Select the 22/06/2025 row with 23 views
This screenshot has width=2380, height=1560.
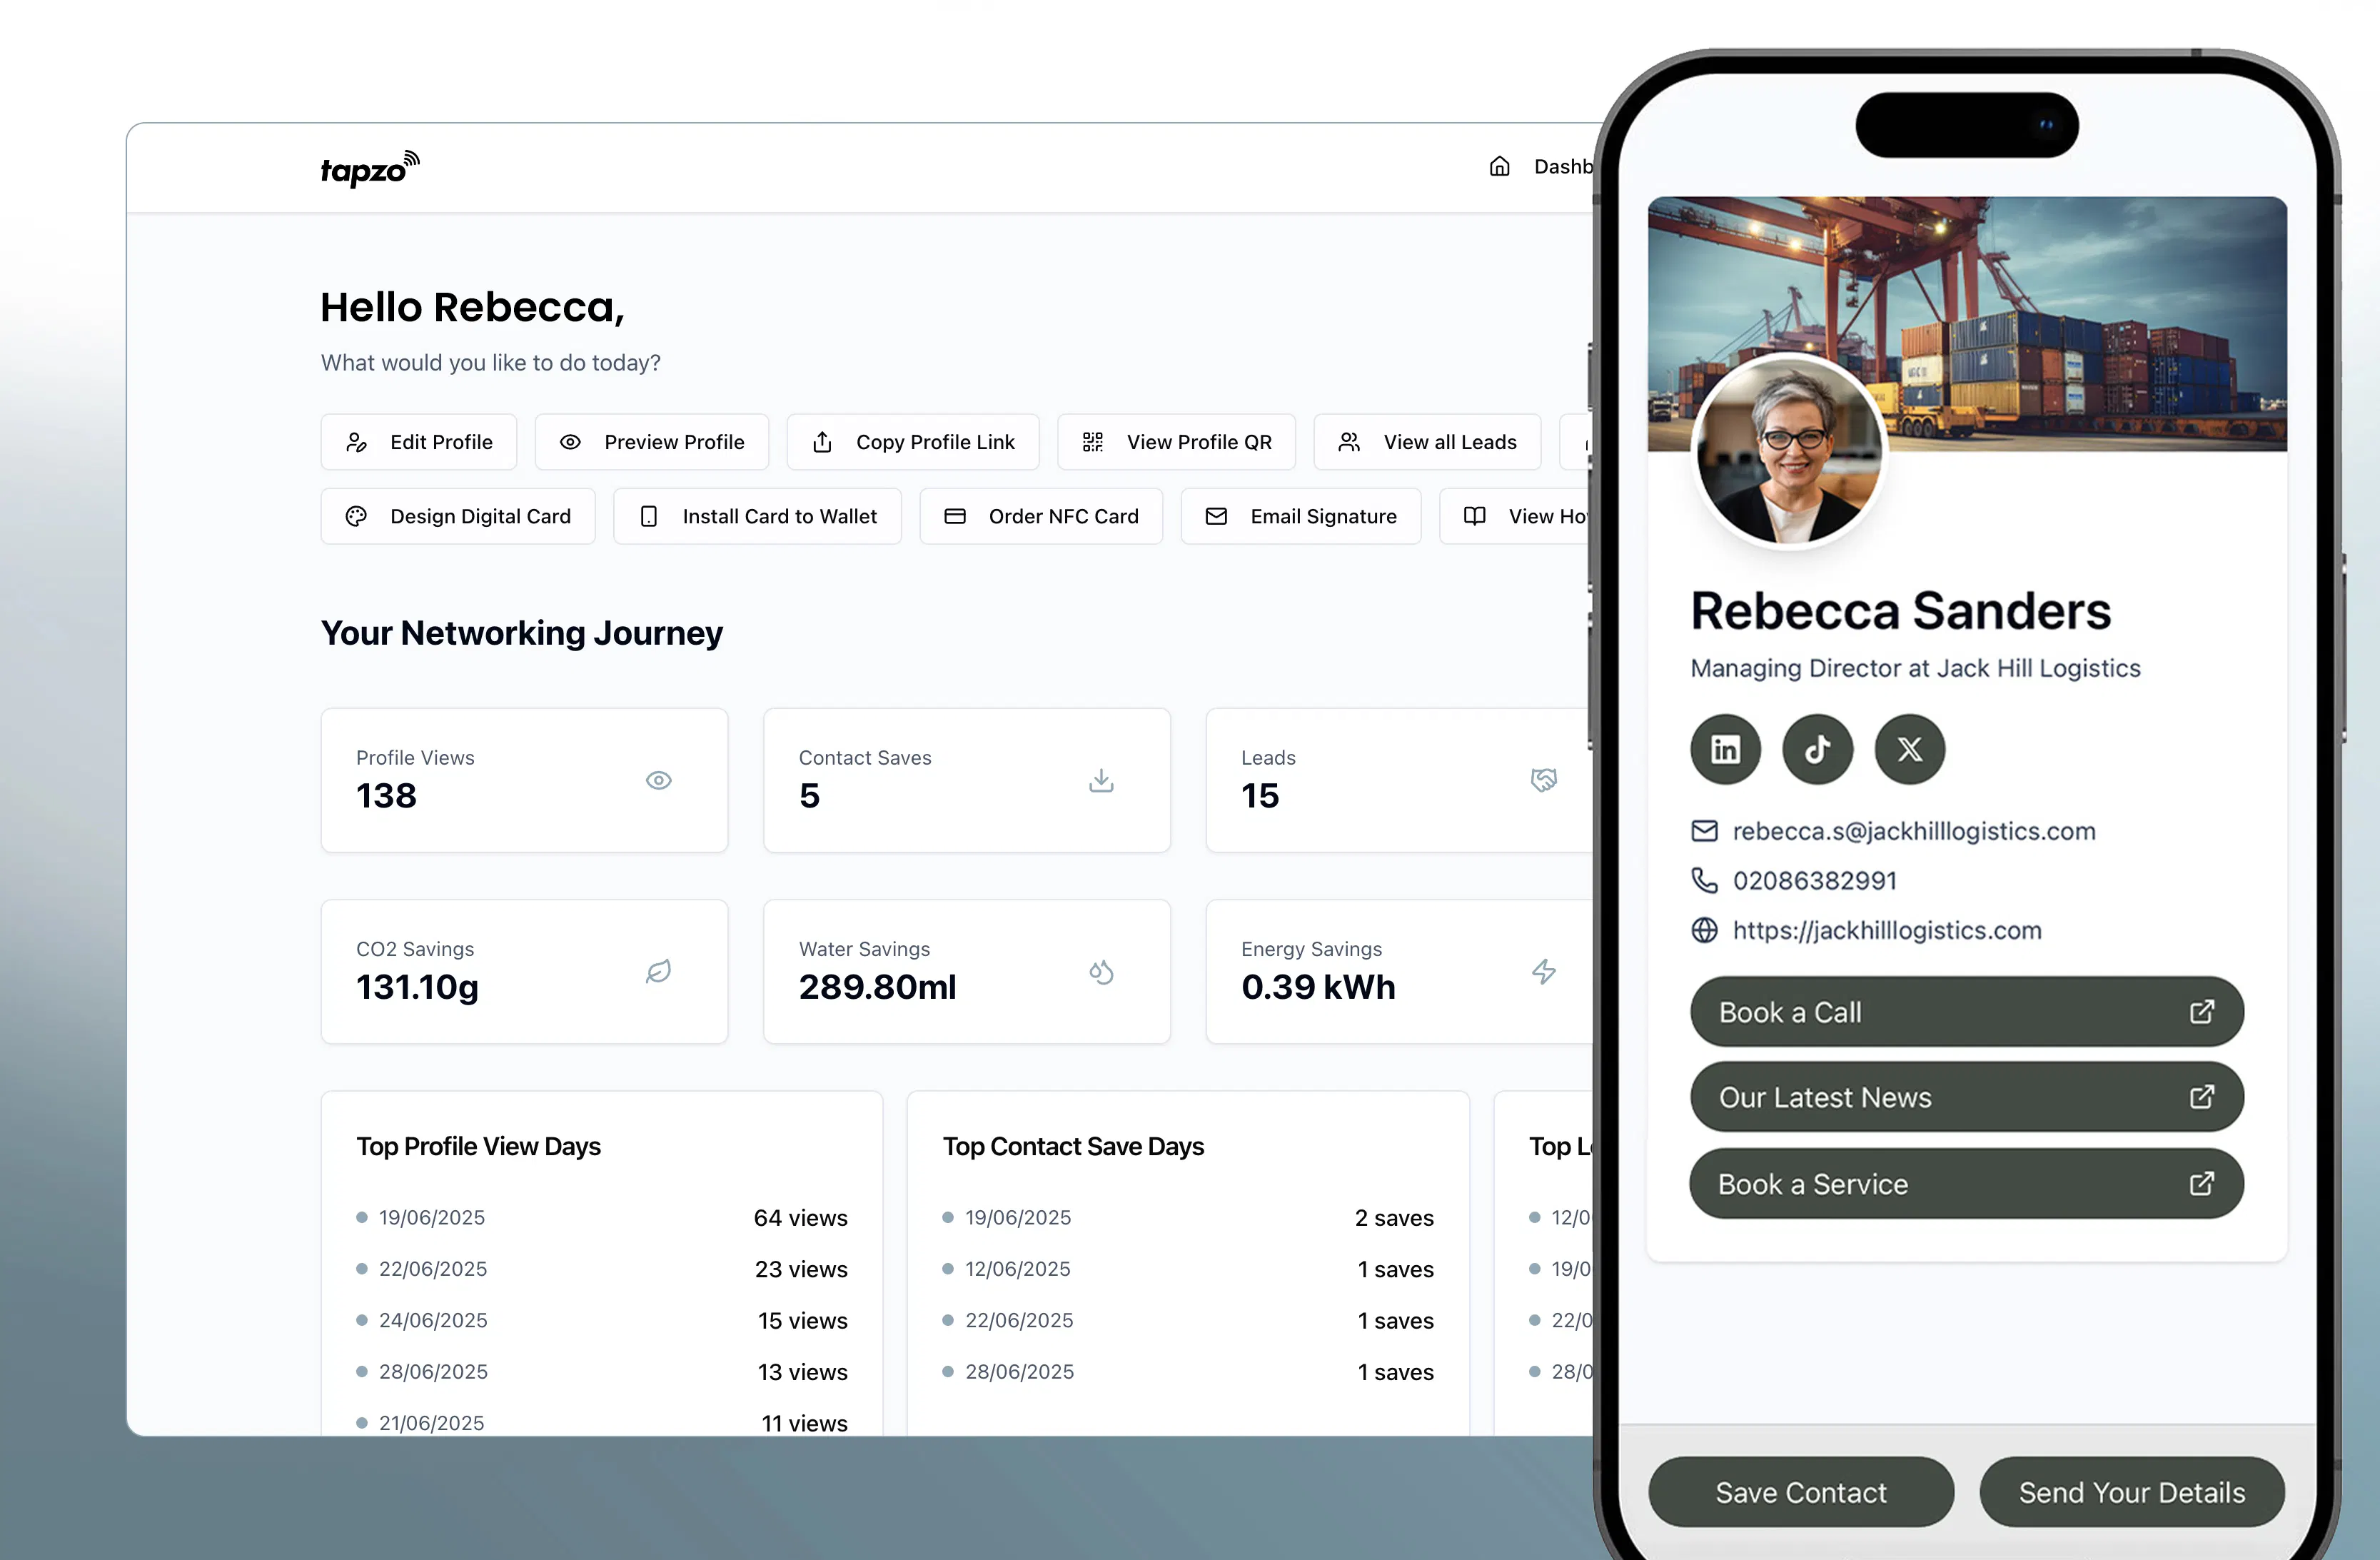tap(602, 1269)
